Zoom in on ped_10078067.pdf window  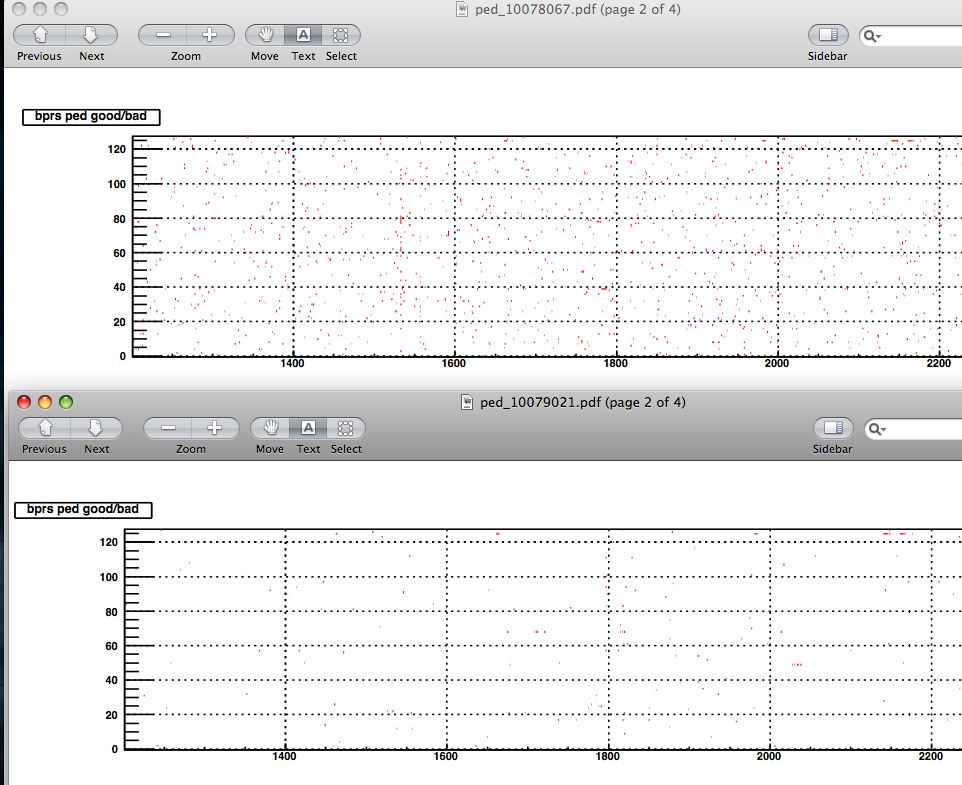click(x=210, y=35)
